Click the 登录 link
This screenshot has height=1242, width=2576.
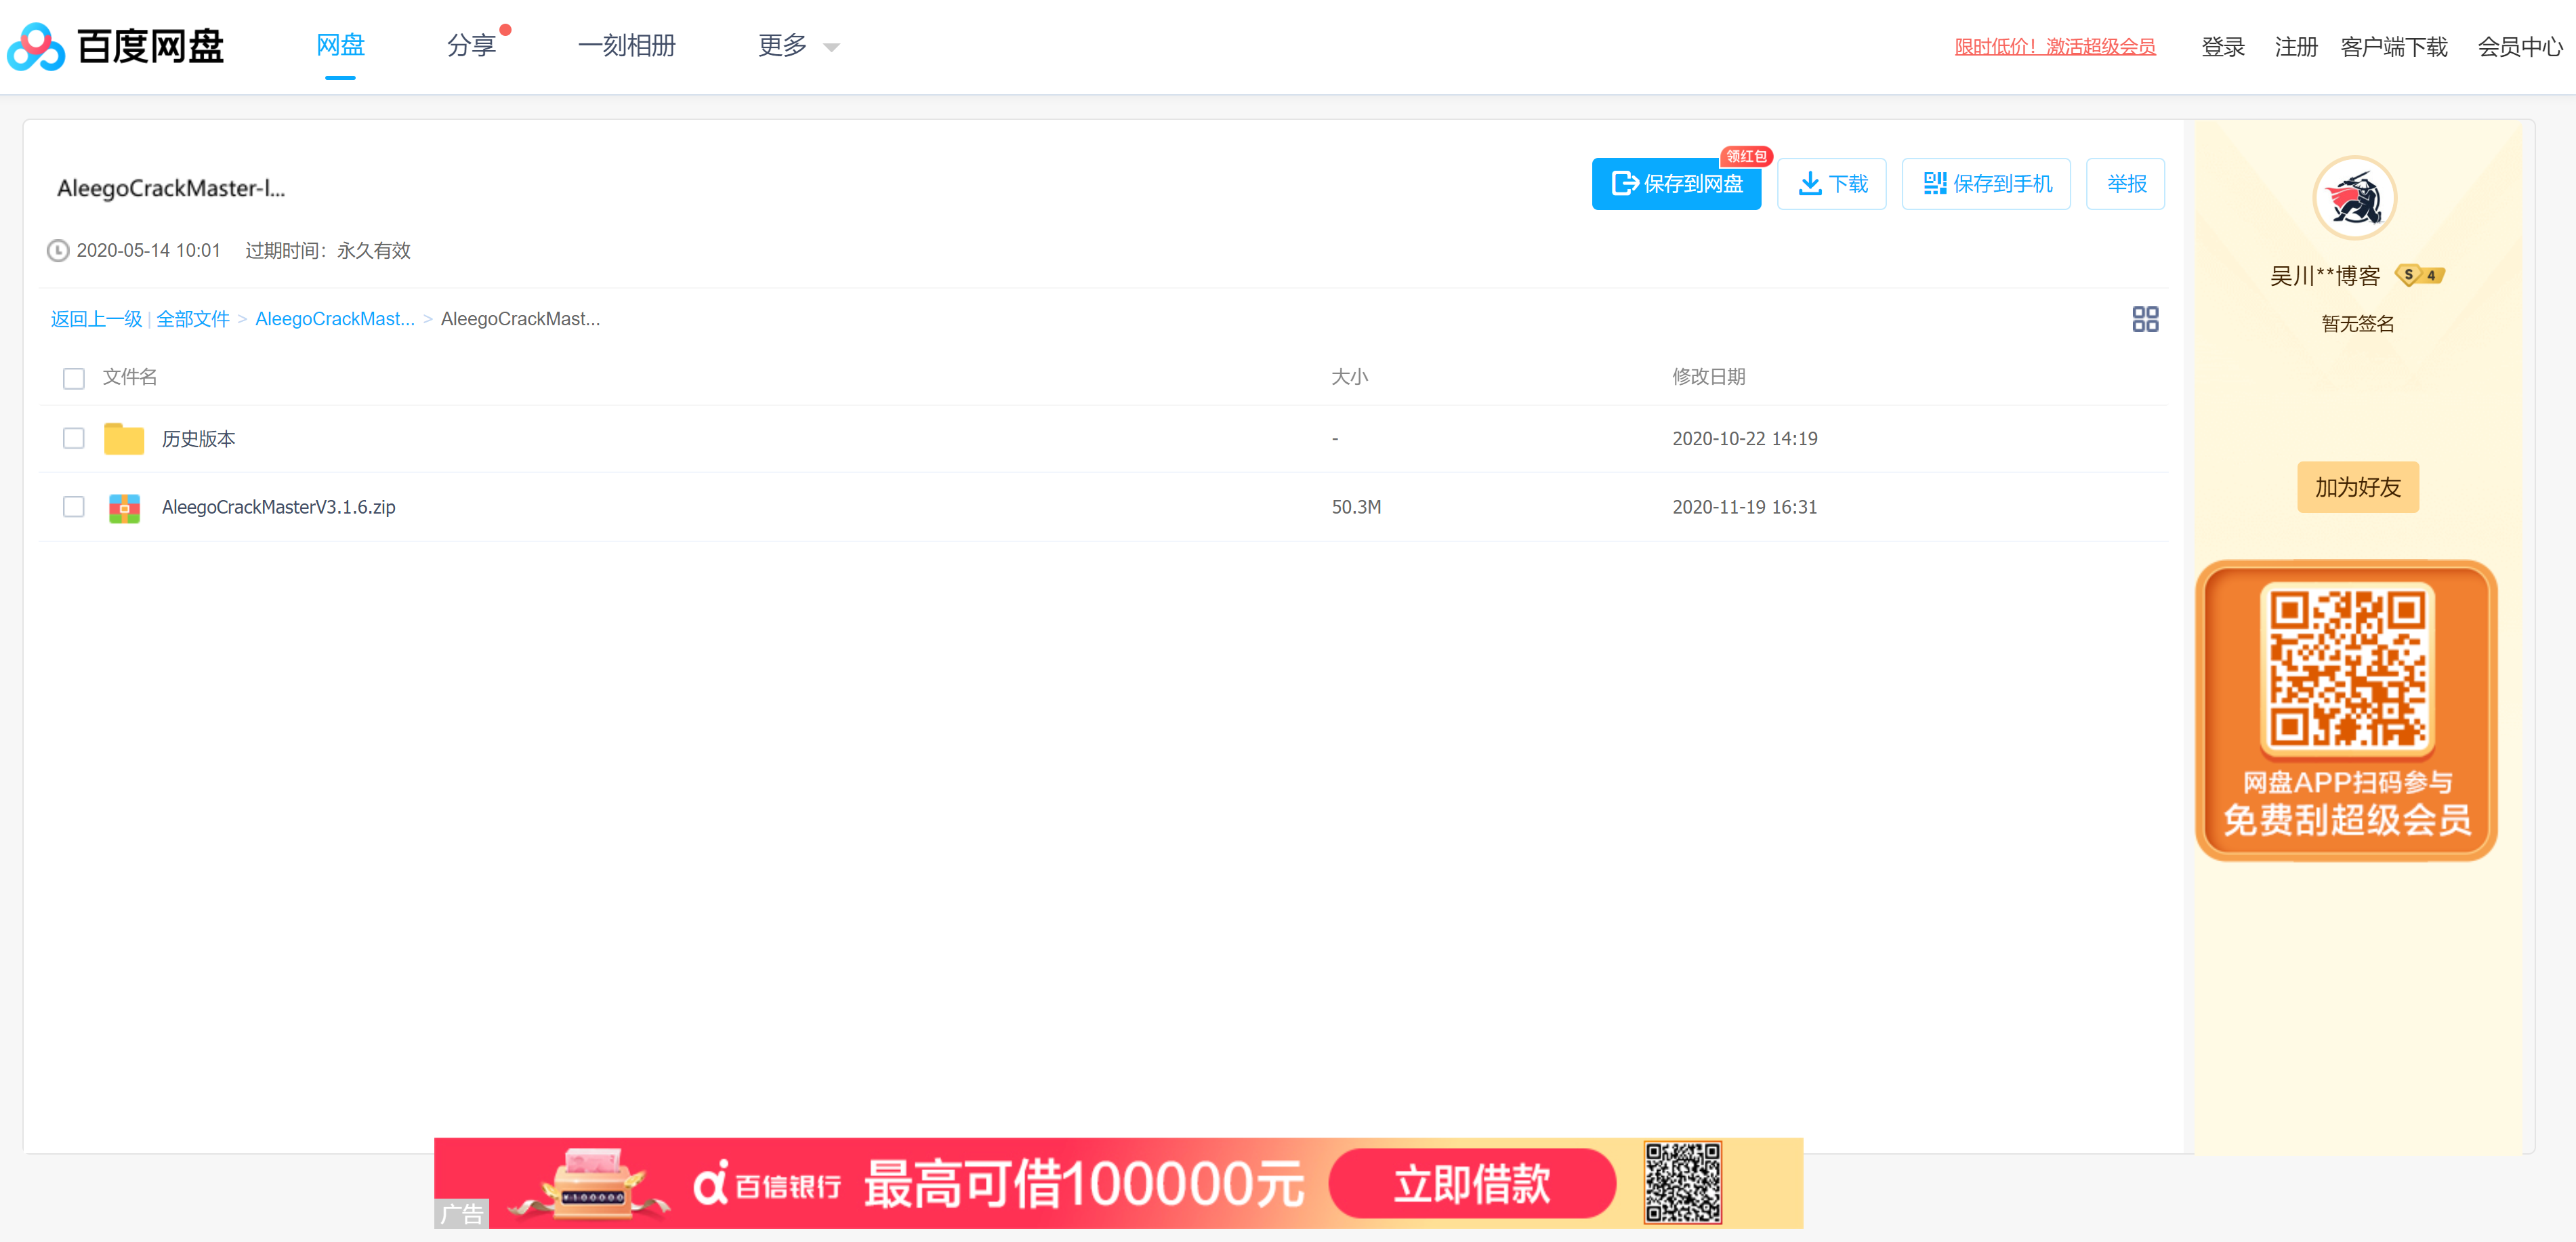(2223, 47)
